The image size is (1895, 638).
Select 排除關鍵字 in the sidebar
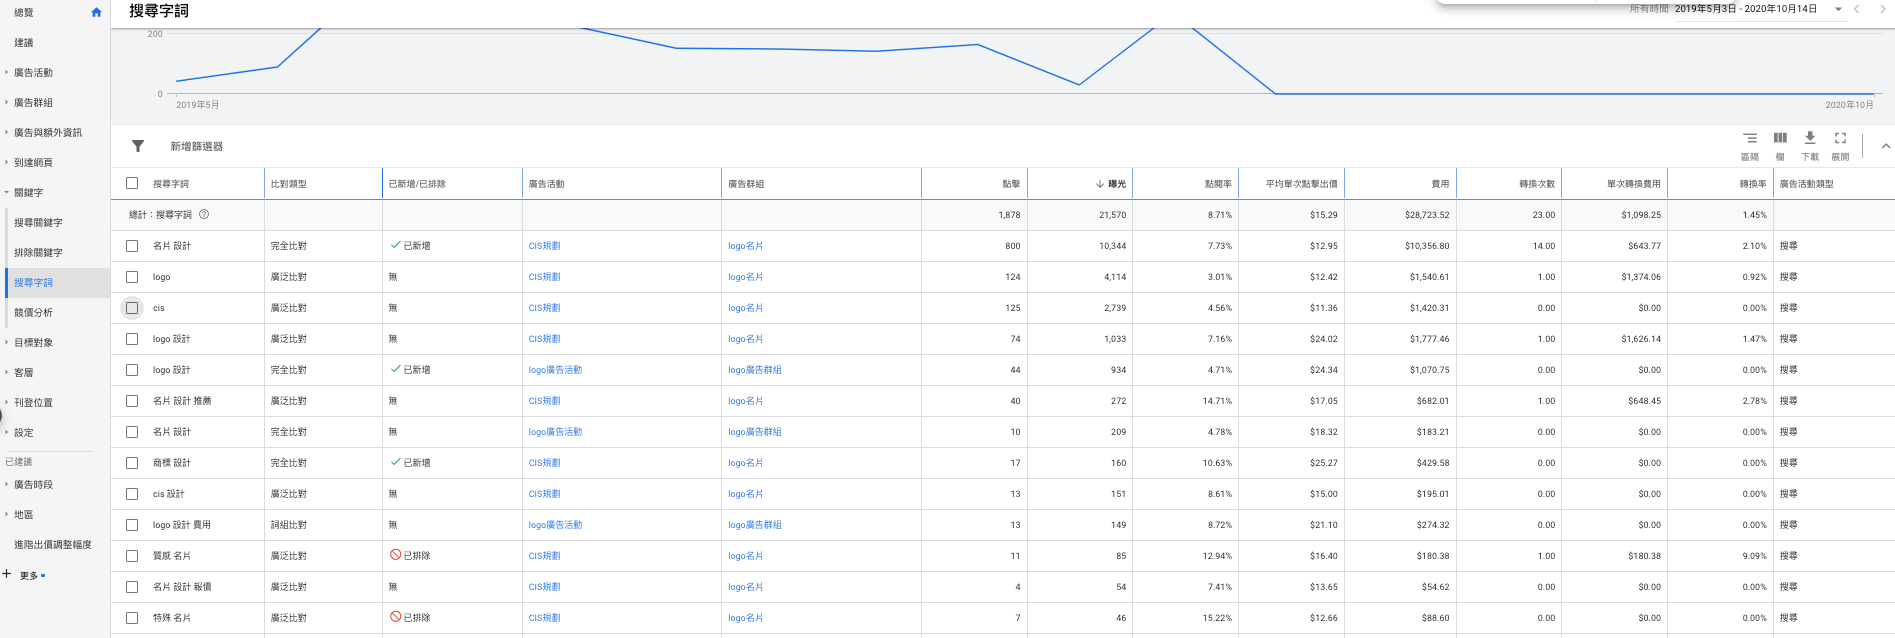tap(38, 253)
